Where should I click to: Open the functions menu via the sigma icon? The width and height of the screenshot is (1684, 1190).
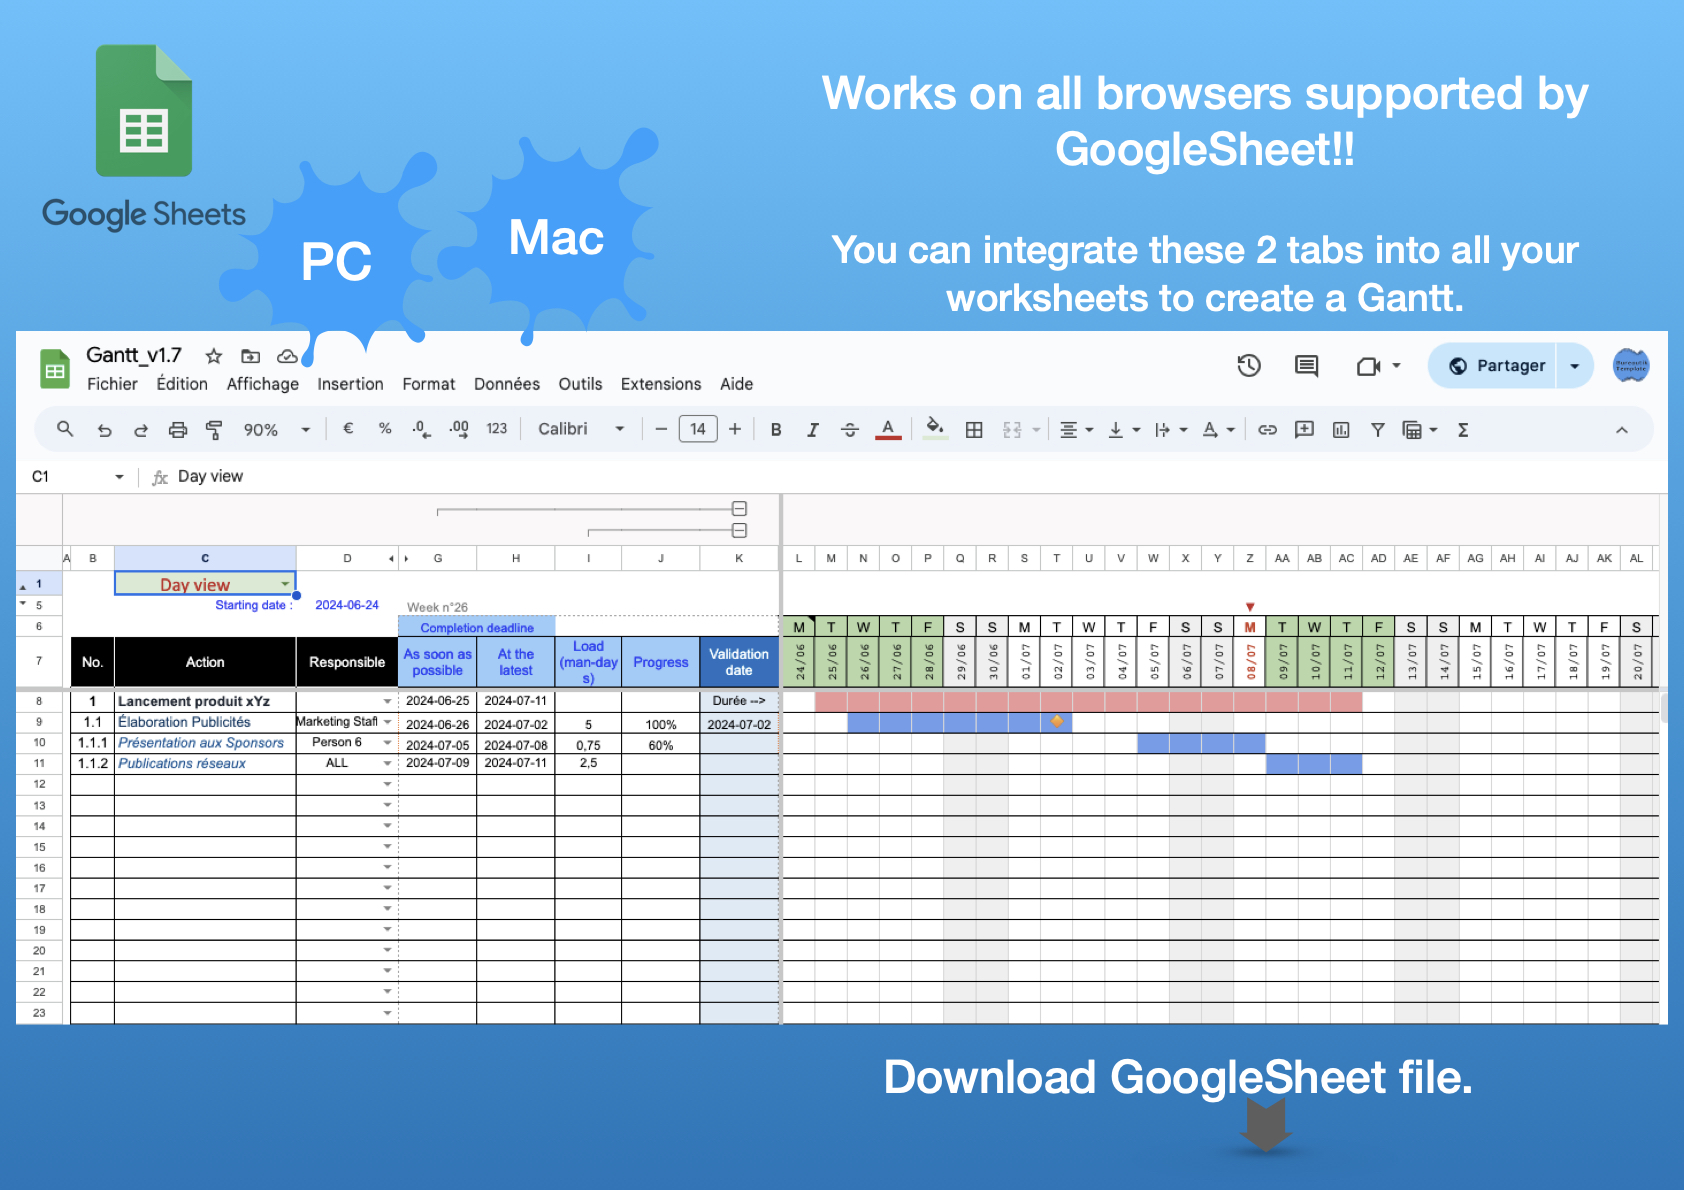tap(1462, 429)
